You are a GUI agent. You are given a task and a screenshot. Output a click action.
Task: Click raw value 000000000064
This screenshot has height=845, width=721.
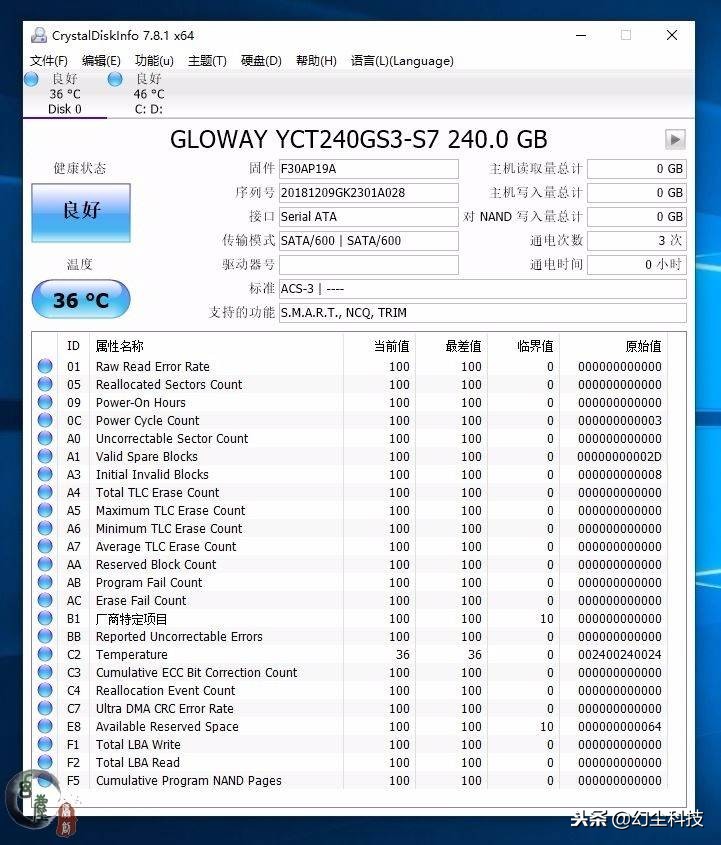click(620, 726)
